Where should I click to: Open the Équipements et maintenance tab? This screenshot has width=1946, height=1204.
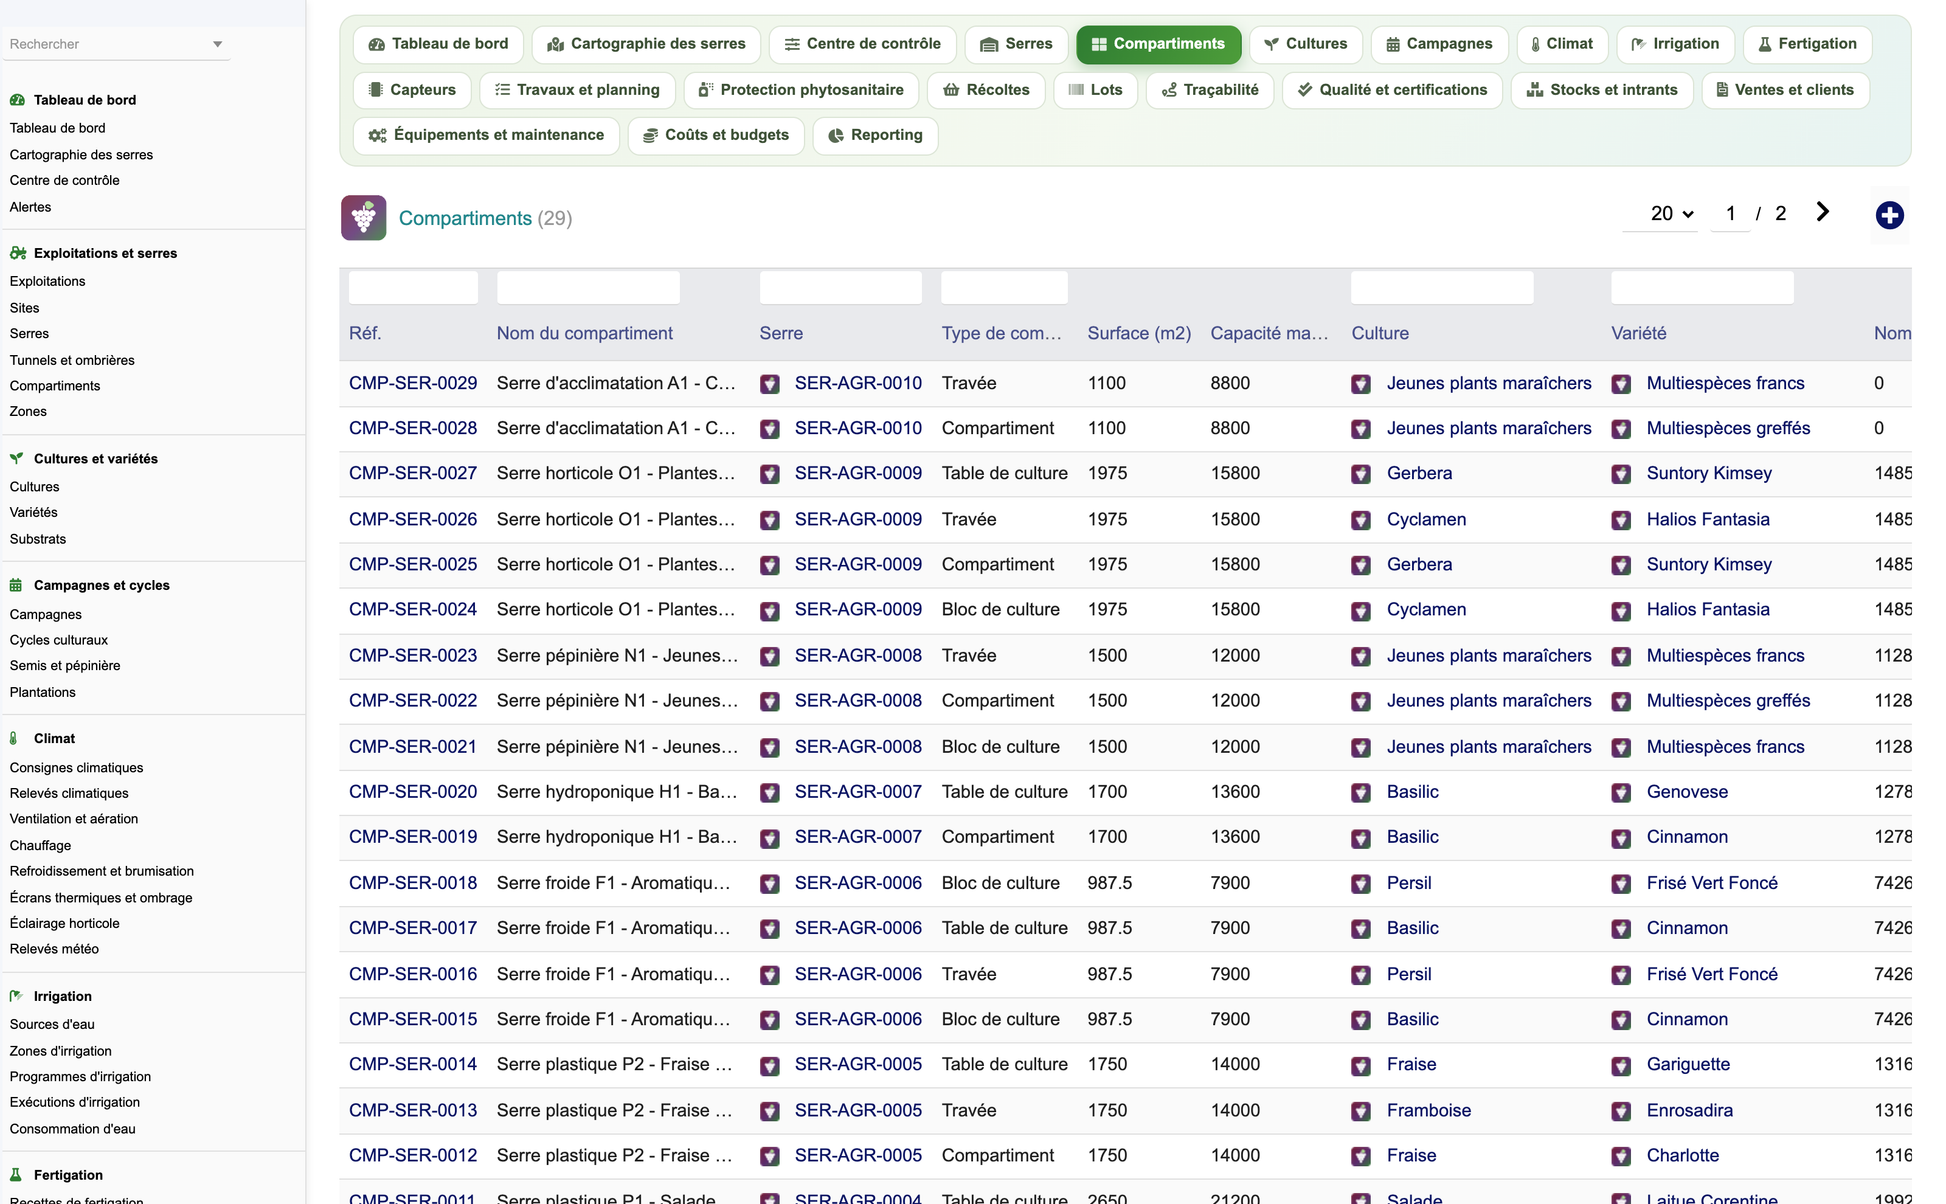[x=487, y=135]
